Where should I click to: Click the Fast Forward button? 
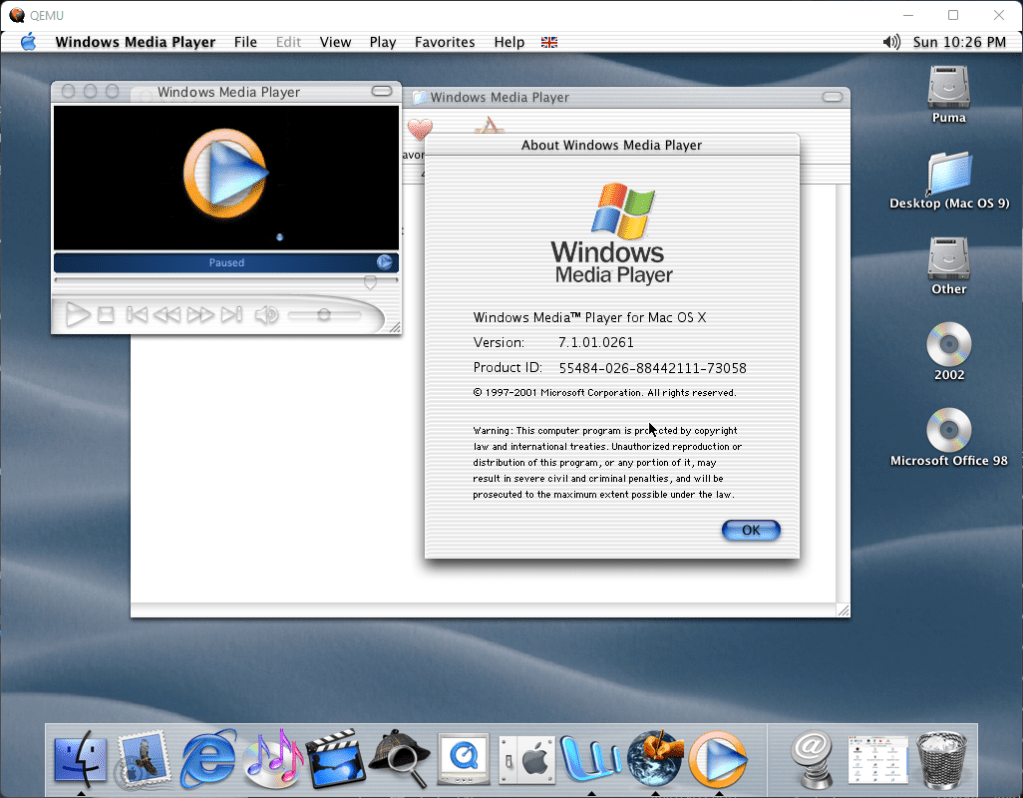click(x=200, y=316)
